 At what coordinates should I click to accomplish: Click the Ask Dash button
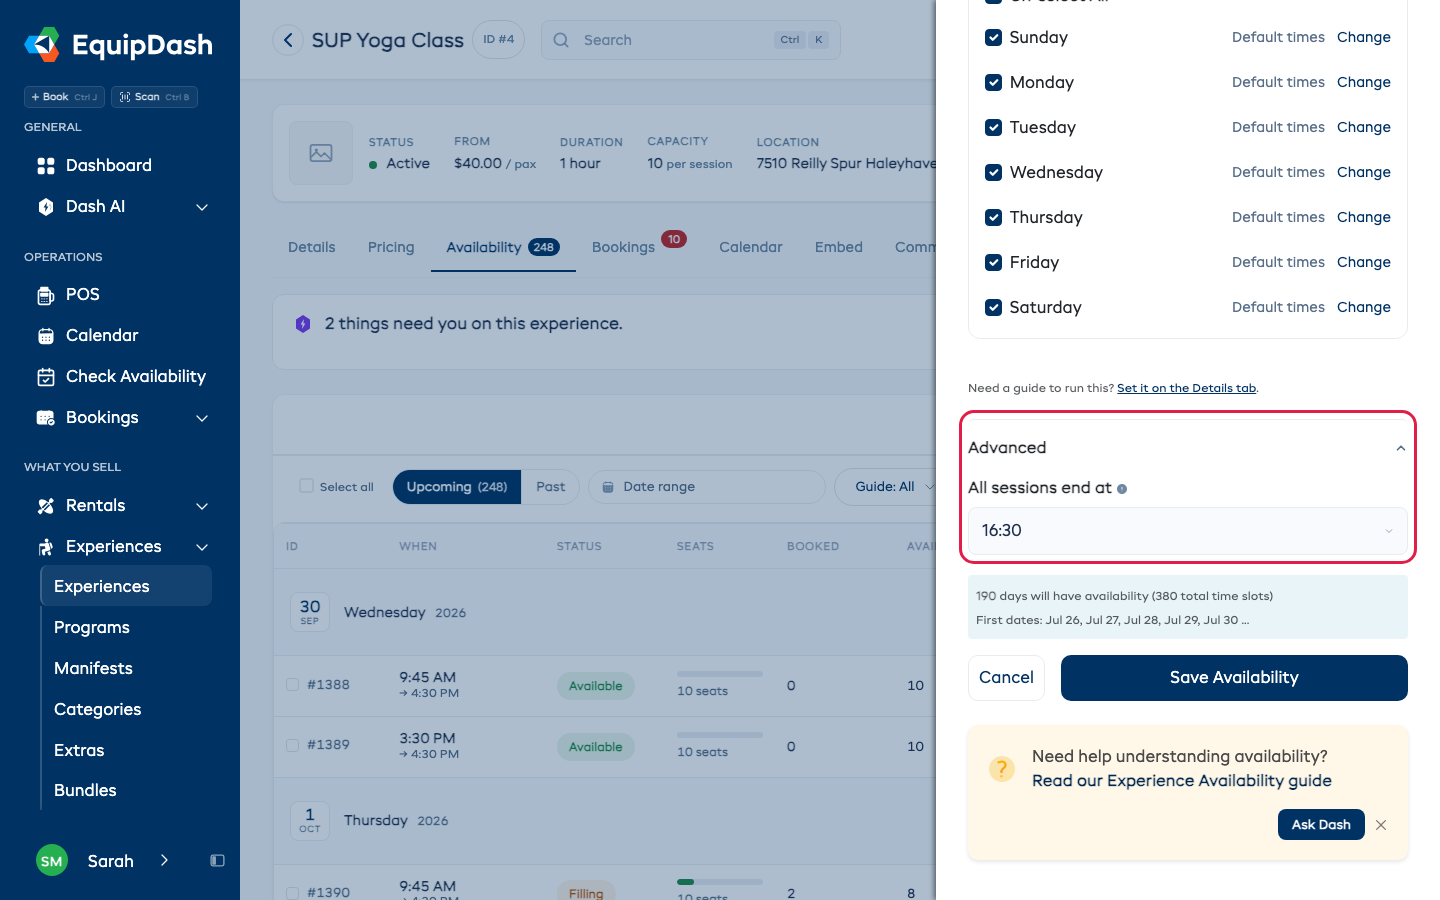tap(1321, 825)
